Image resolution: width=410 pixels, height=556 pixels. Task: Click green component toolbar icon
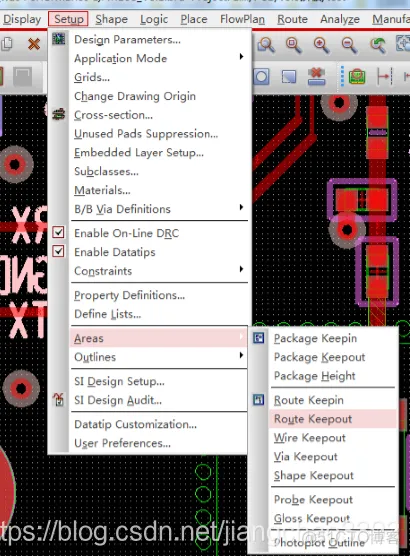[x=357, y=77]
